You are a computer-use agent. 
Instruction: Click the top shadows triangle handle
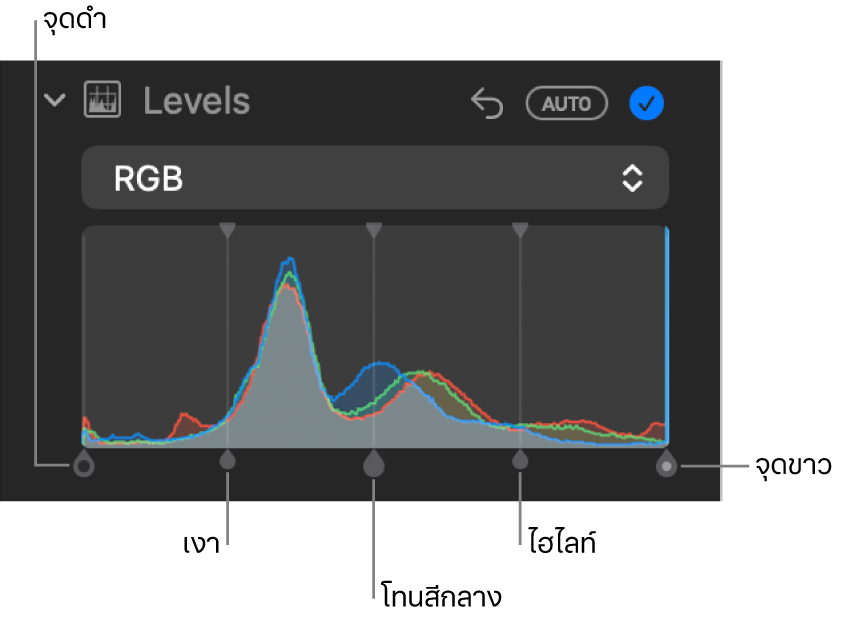[x=227, y=229]
